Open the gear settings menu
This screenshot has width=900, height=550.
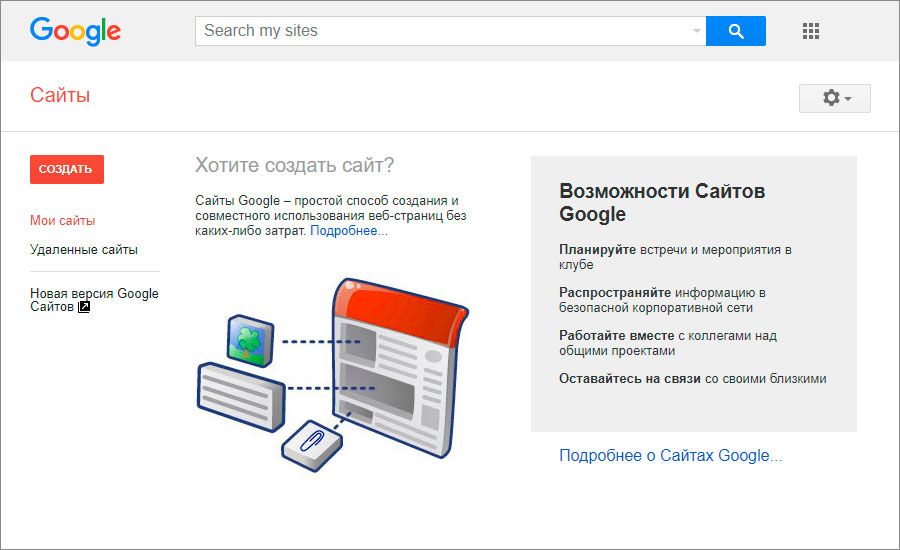coord(835,98)
